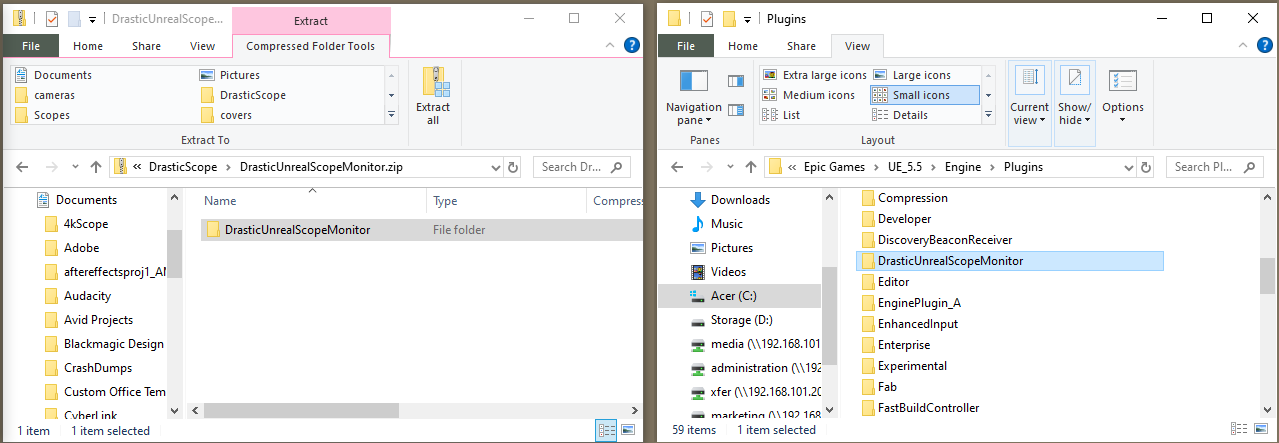The image size is (1279, 443).
Task: Click Extract all icon in zip window
Action: [433, 96]
